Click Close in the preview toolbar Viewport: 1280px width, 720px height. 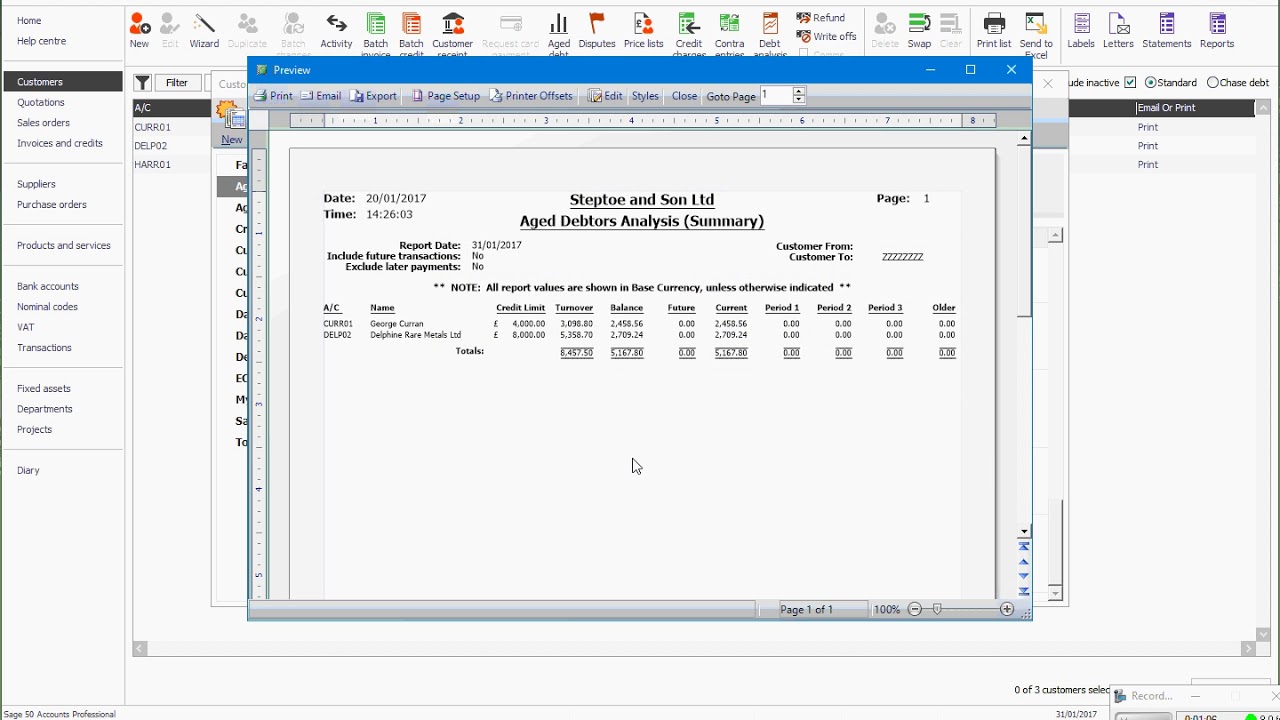(x=684, y=96)
